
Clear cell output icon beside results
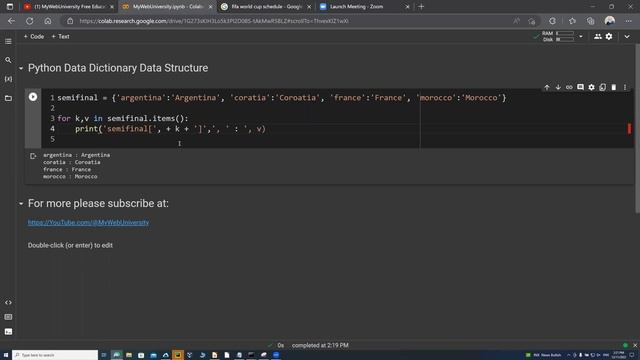(33, 156)
